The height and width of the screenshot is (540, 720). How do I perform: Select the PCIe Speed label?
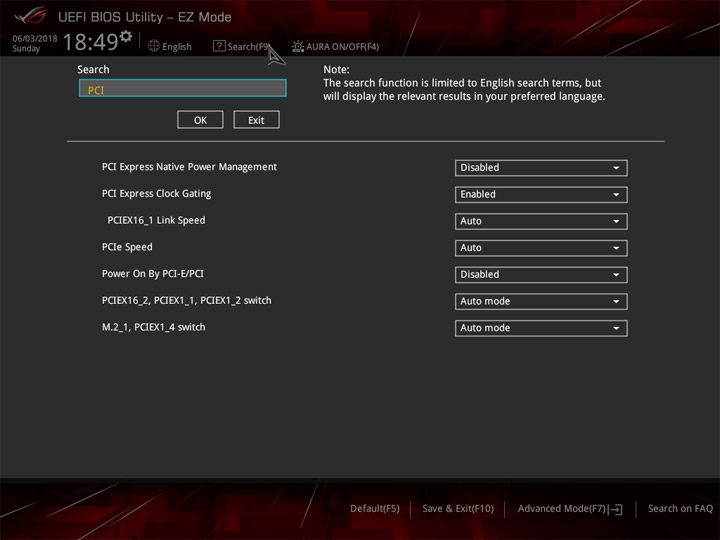point(127,247)
